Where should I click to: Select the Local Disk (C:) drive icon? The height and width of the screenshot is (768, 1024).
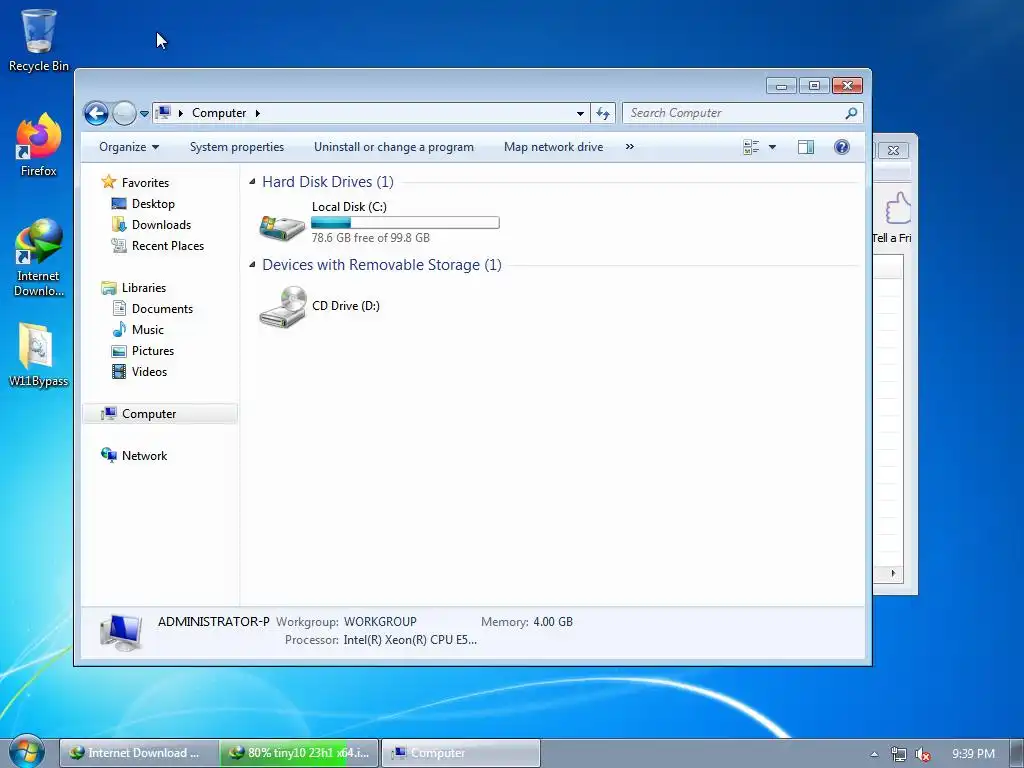coord(282,227)
